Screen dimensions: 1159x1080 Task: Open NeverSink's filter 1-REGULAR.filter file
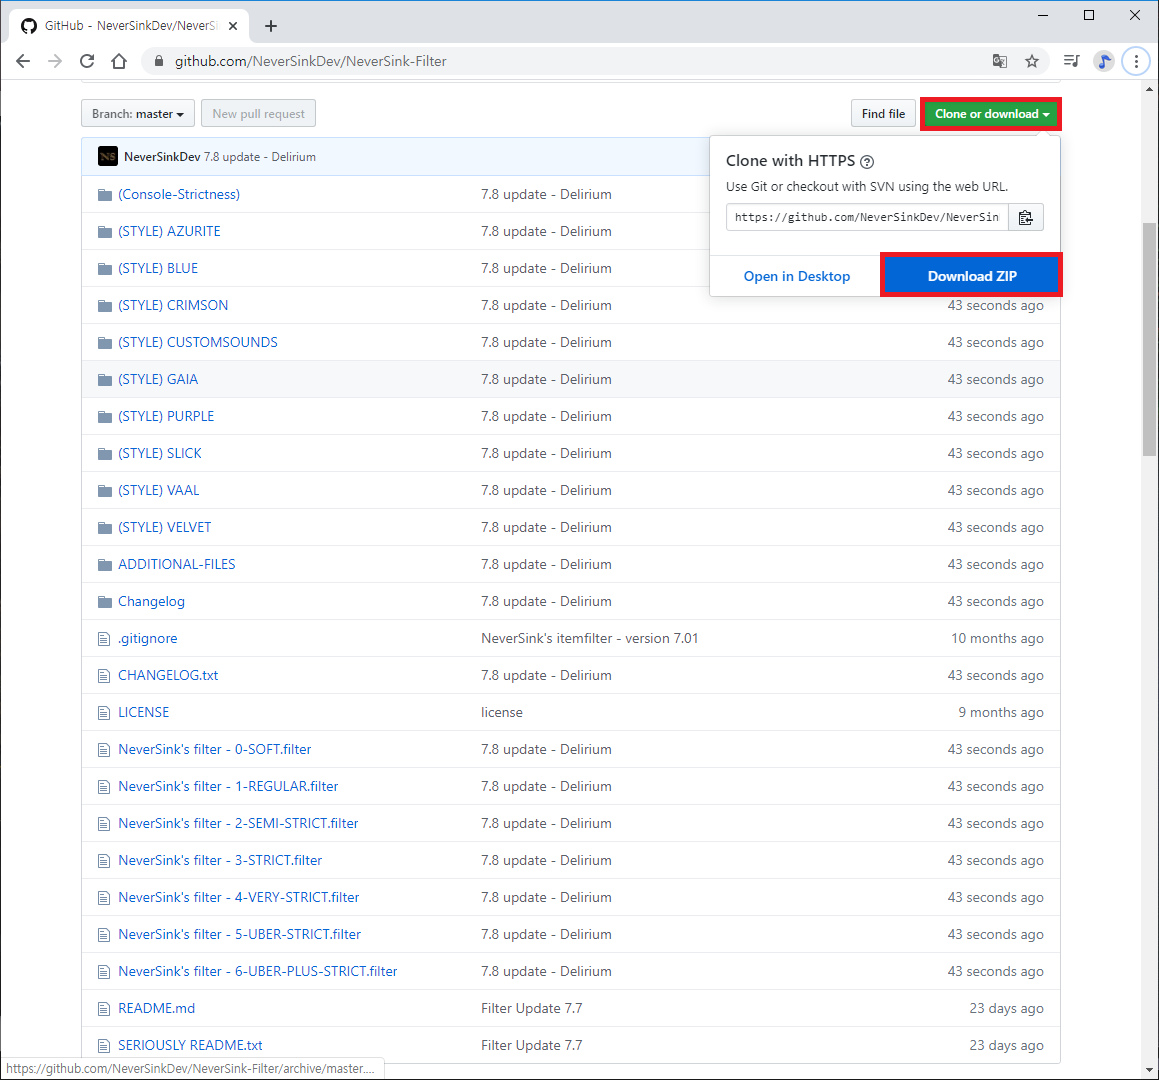click(228, 786)
